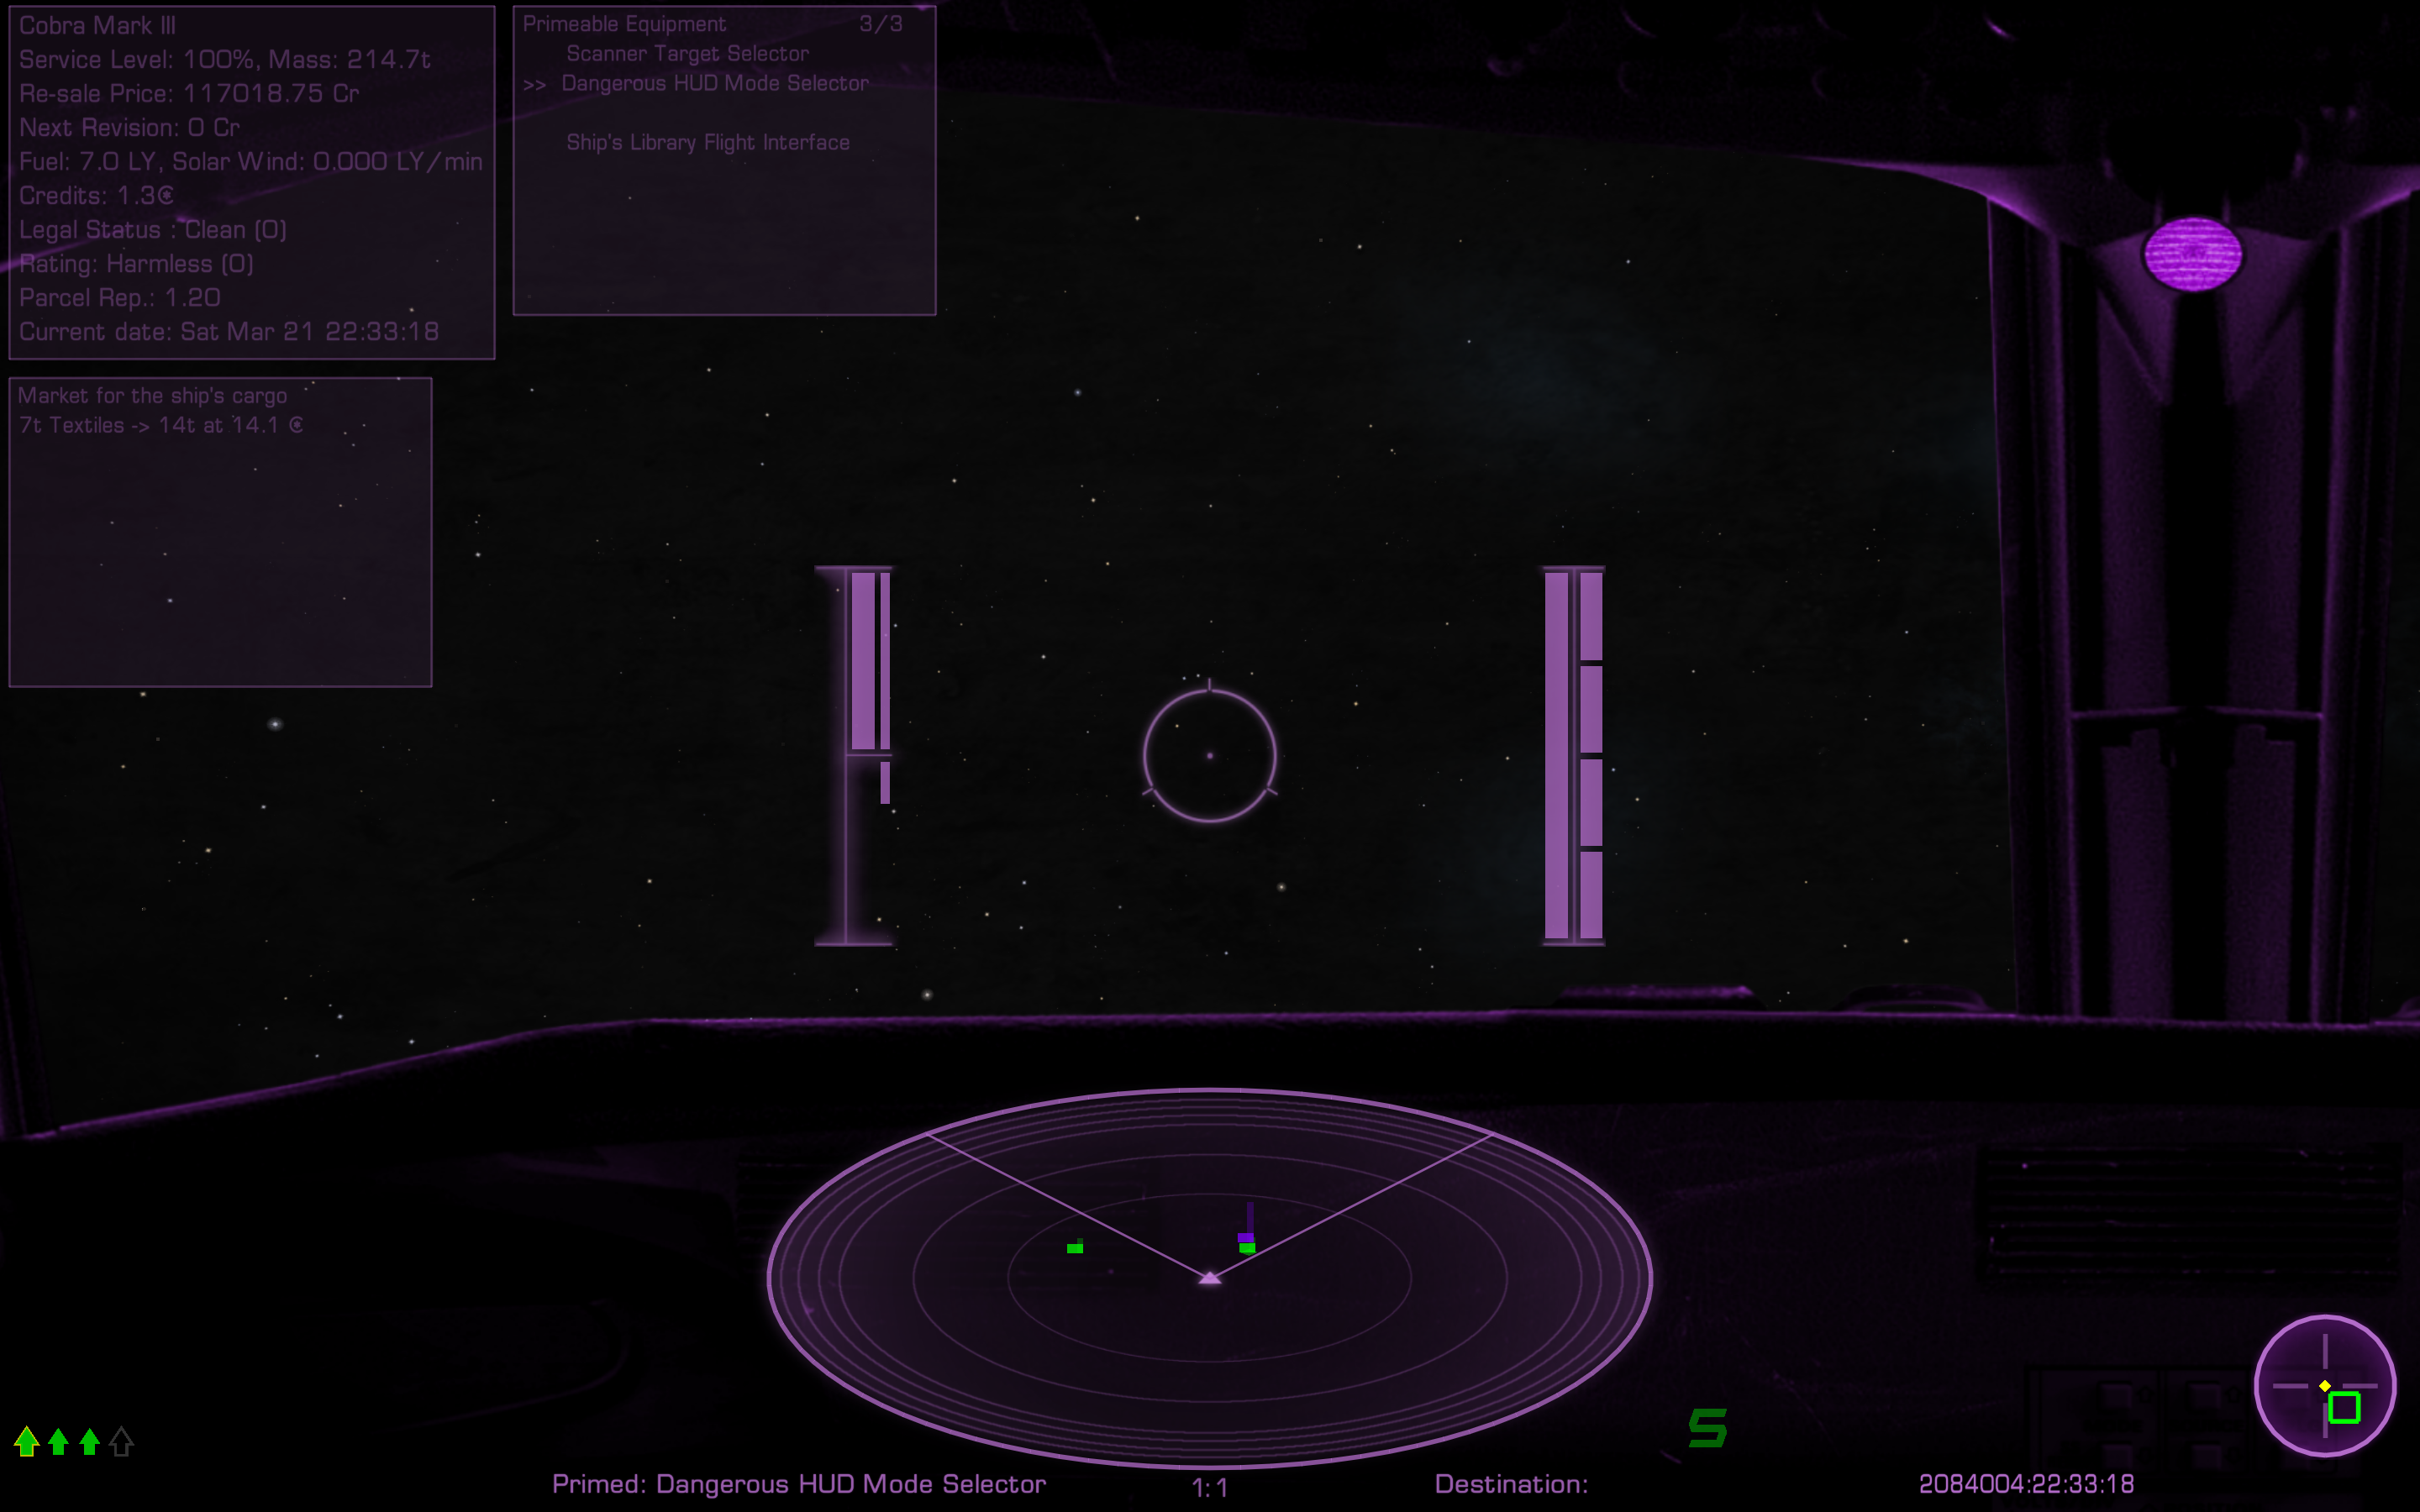Click the player ship triangle on scanner

[x=1210, y=1277]
